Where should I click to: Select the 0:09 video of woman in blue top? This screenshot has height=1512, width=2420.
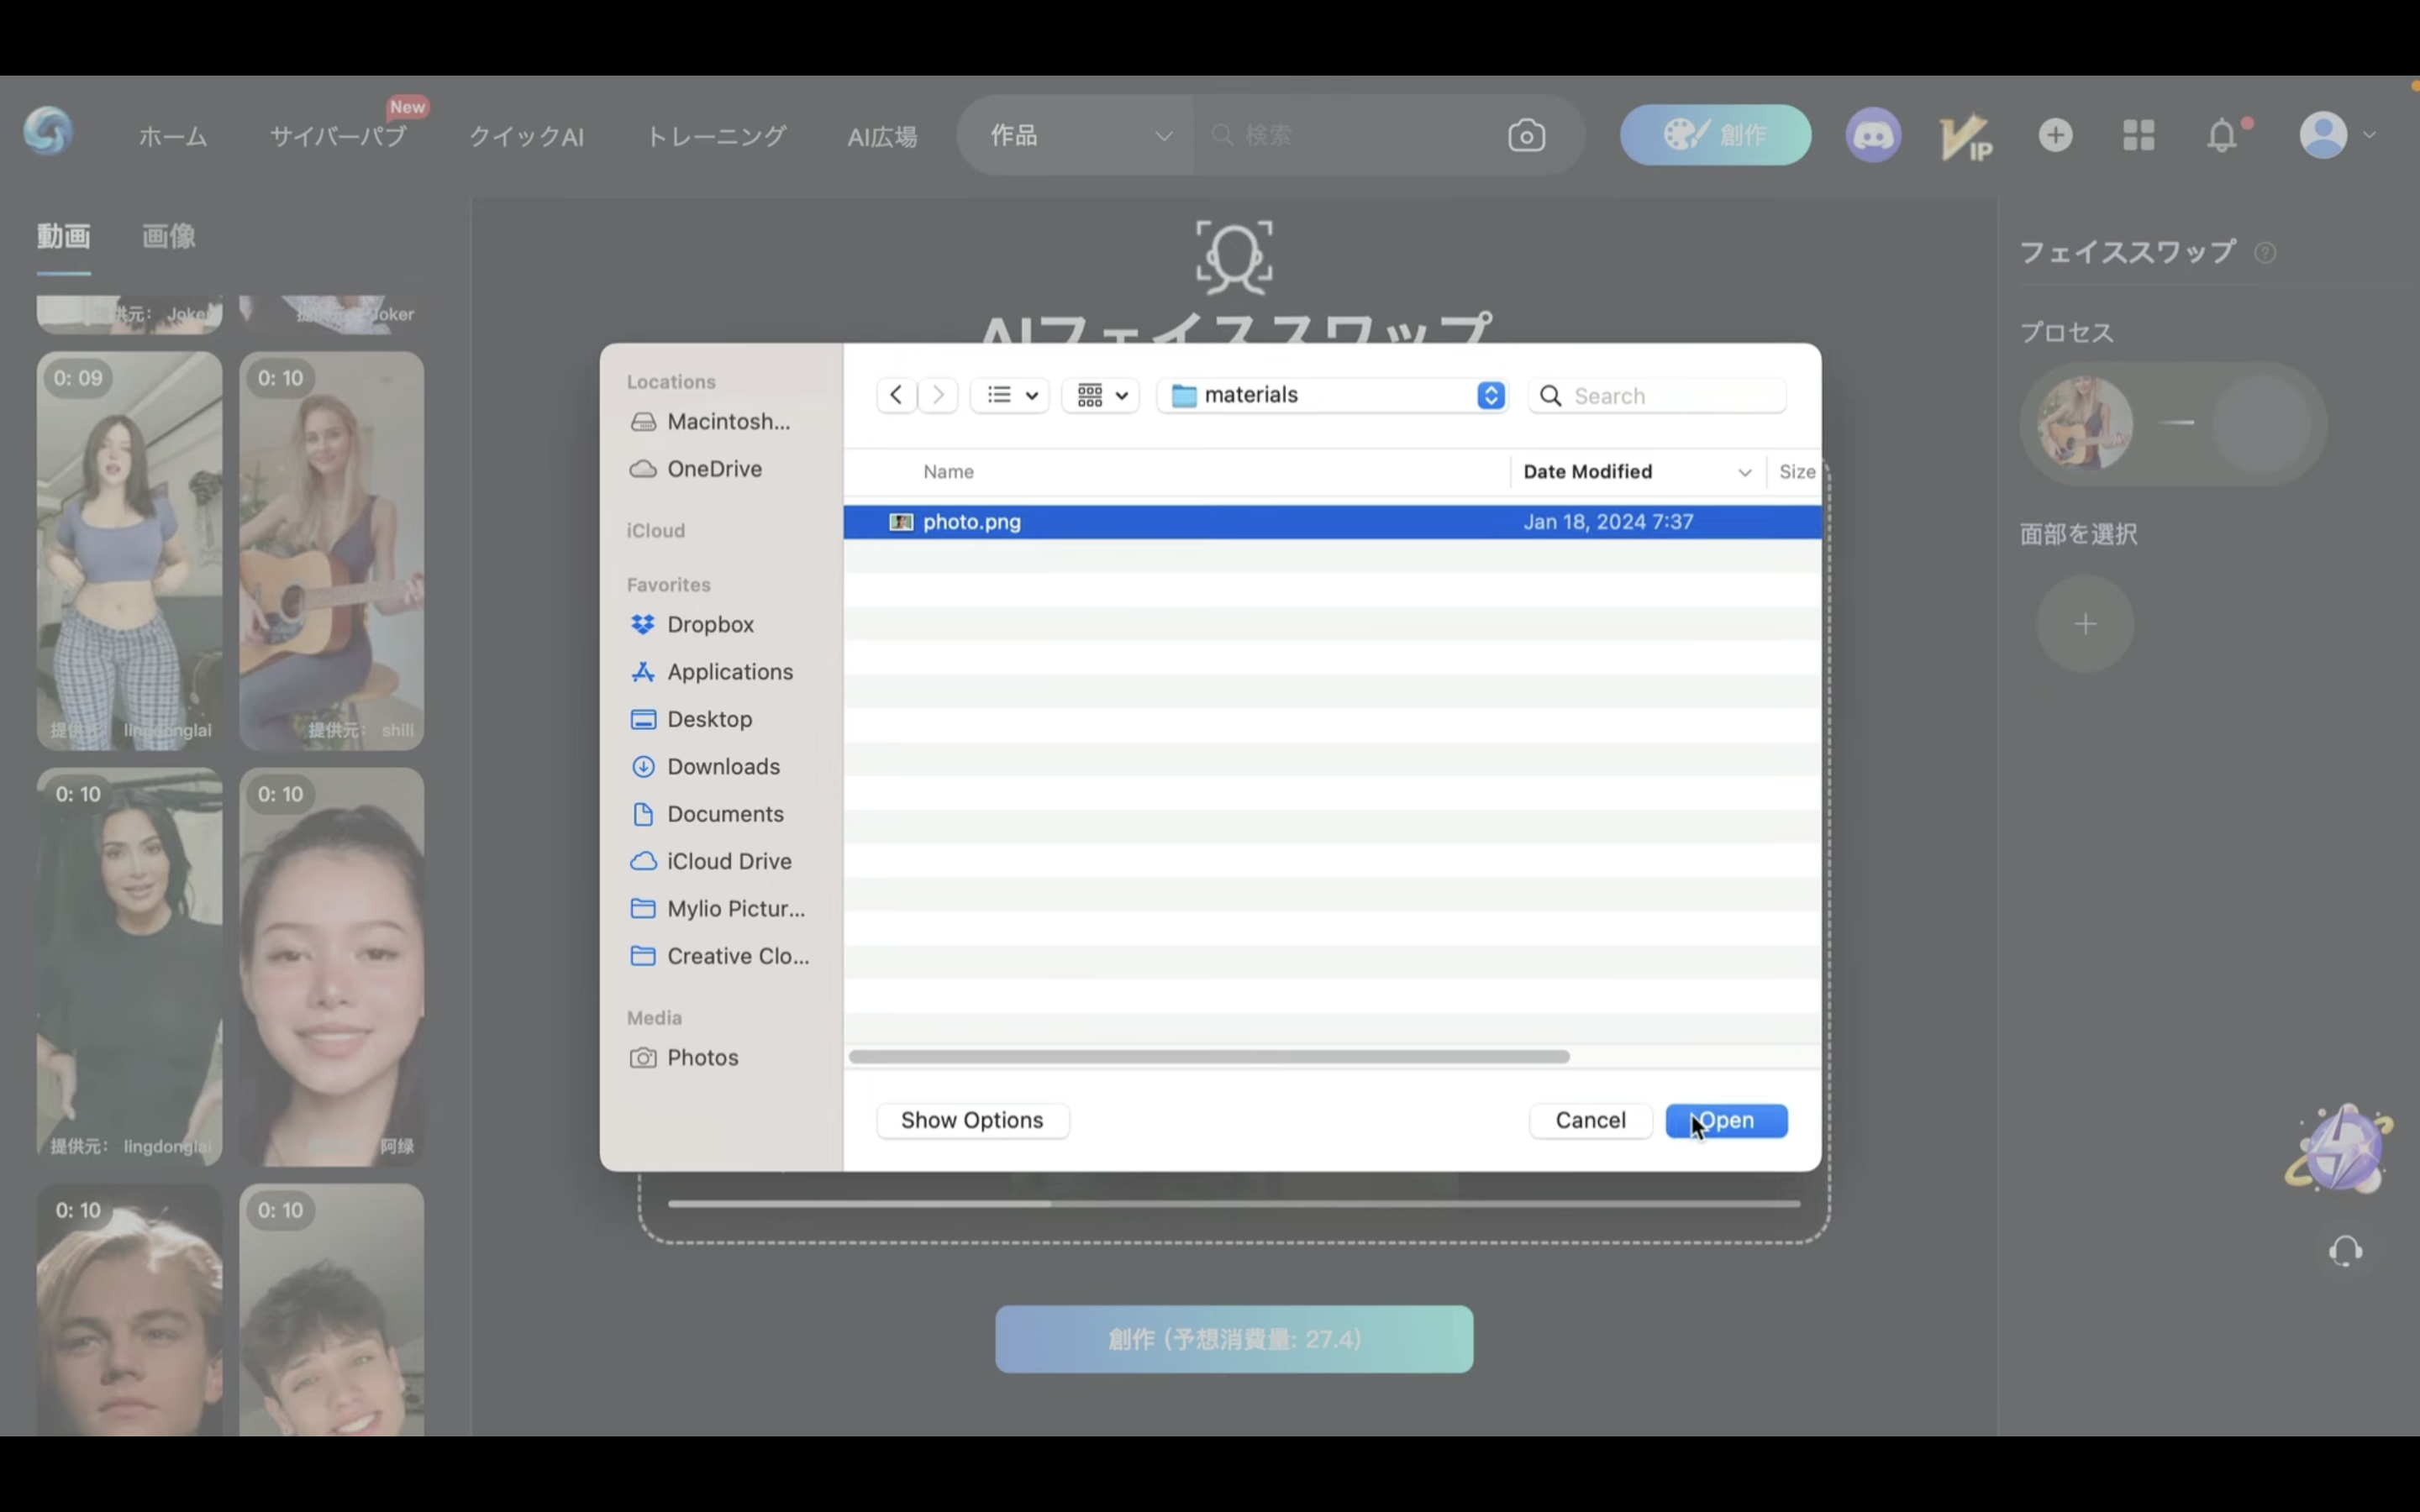click(x=129, y=550)
